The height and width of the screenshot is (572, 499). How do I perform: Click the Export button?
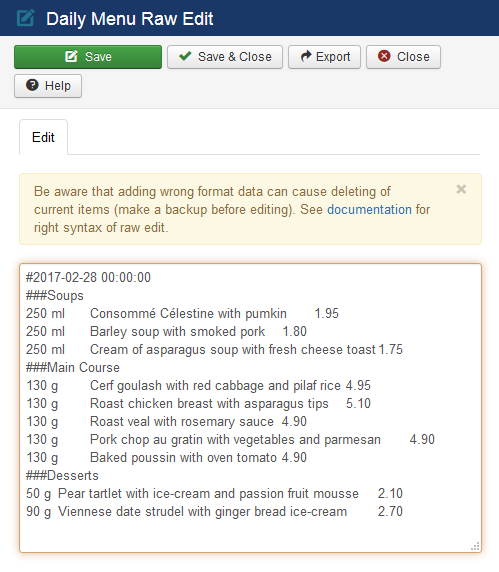[x=324, y=57]
